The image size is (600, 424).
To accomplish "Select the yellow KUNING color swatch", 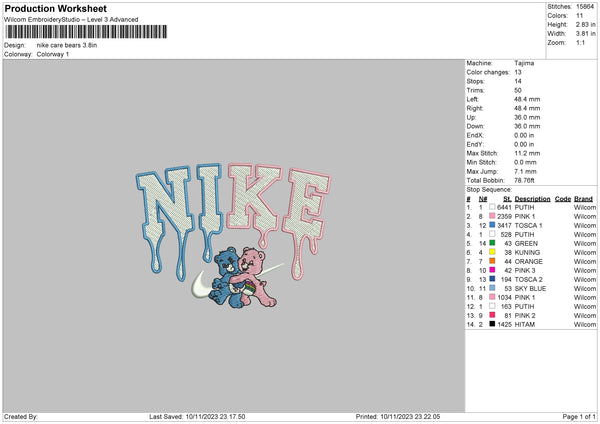I will tap(492, 252).
